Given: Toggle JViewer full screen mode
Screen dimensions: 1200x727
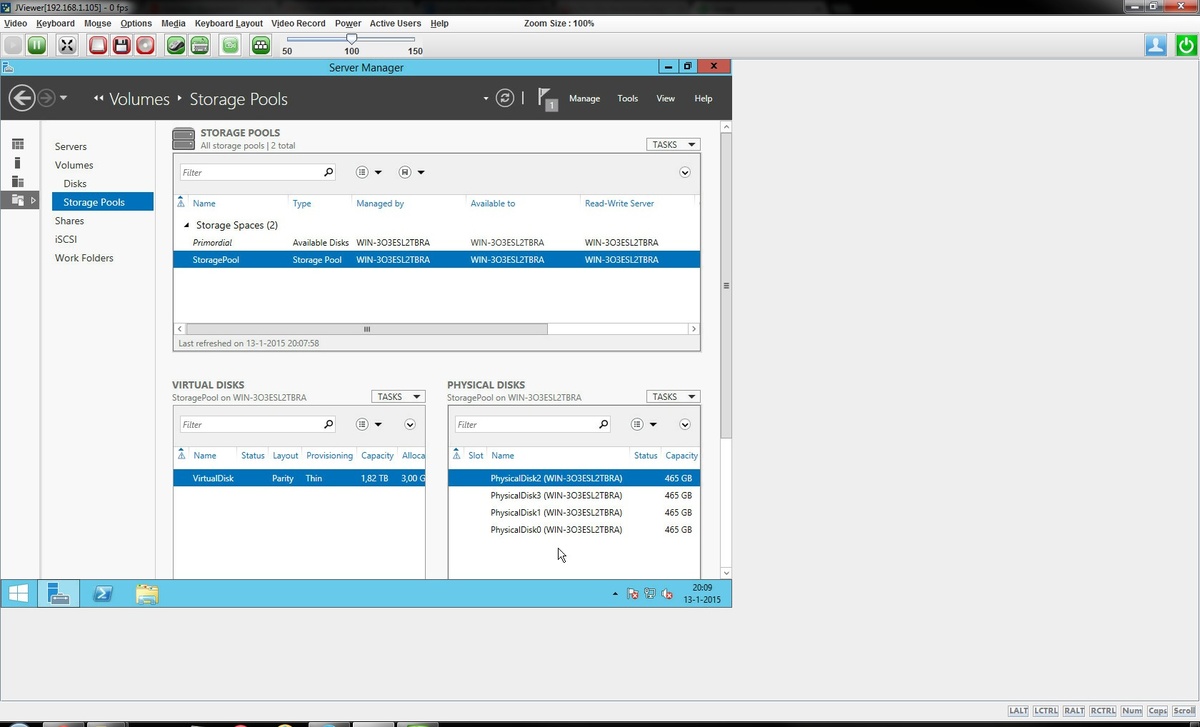Looking at the screenshot, I should tap(67, 45).
